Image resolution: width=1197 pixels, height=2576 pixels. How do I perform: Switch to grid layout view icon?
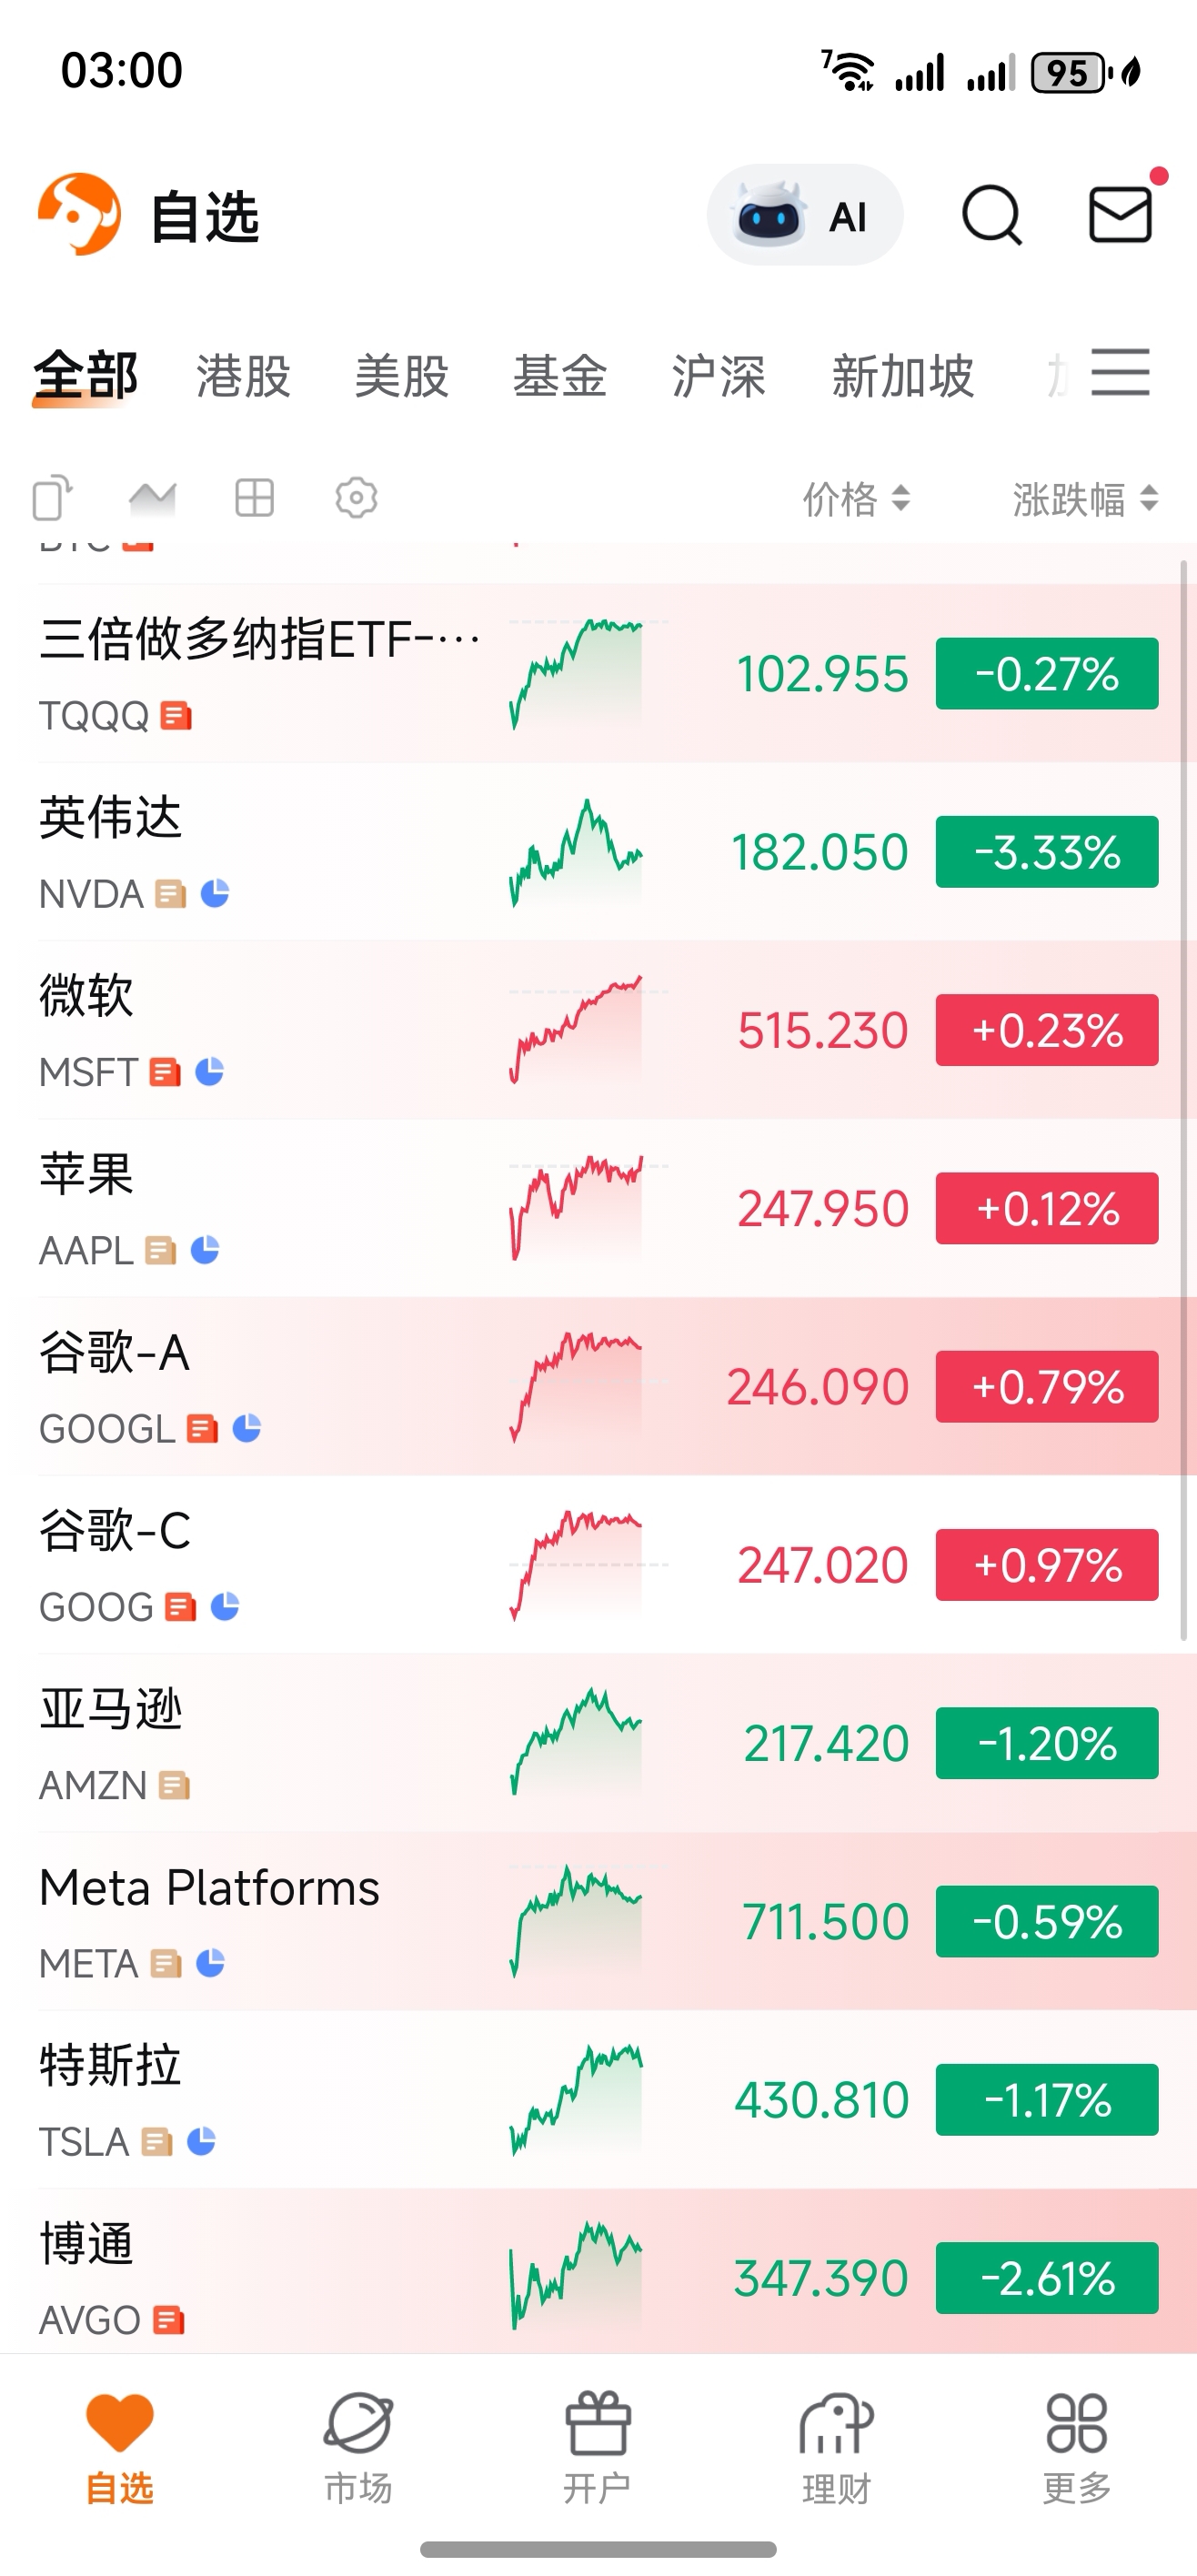pyautogui.click(x=254, y=497)
